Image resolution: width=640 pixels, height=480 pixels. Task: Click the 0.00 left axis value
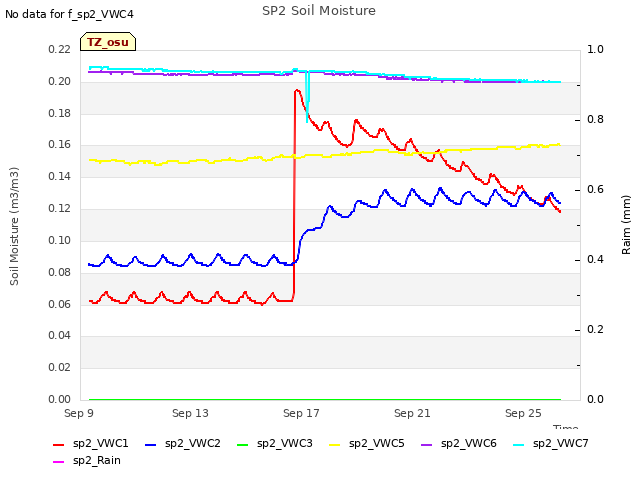[x=60, y=399]
